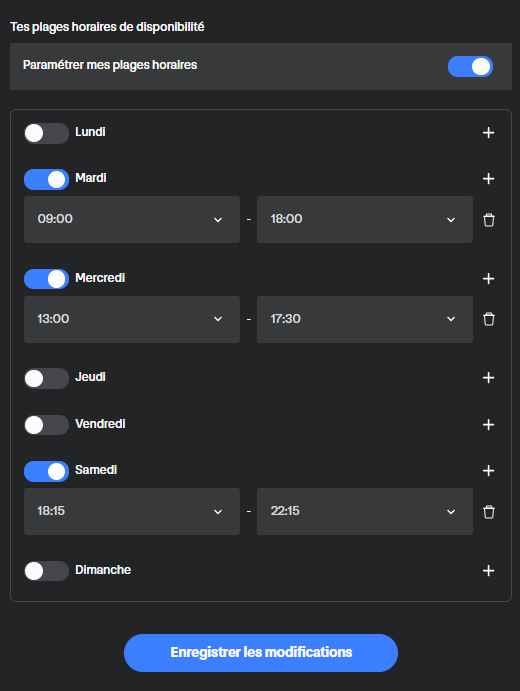
Task: Add another time slot for Samedi
Action: coord(488,471)
